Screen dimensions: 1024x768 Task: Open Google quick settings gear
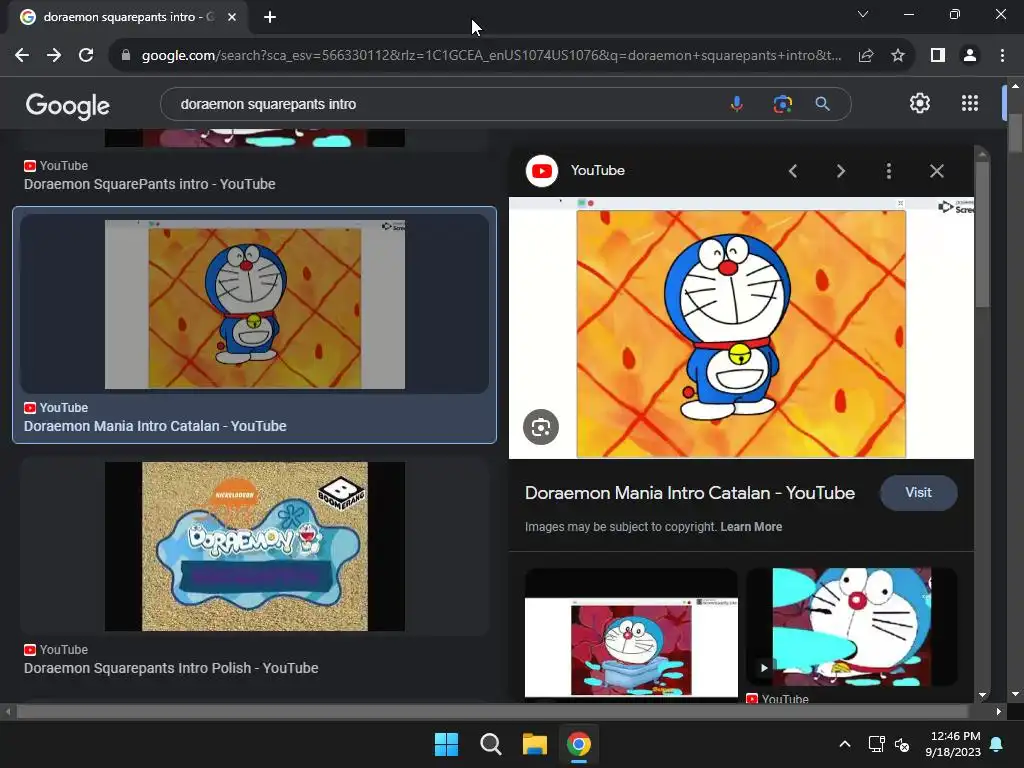(920, 103)
